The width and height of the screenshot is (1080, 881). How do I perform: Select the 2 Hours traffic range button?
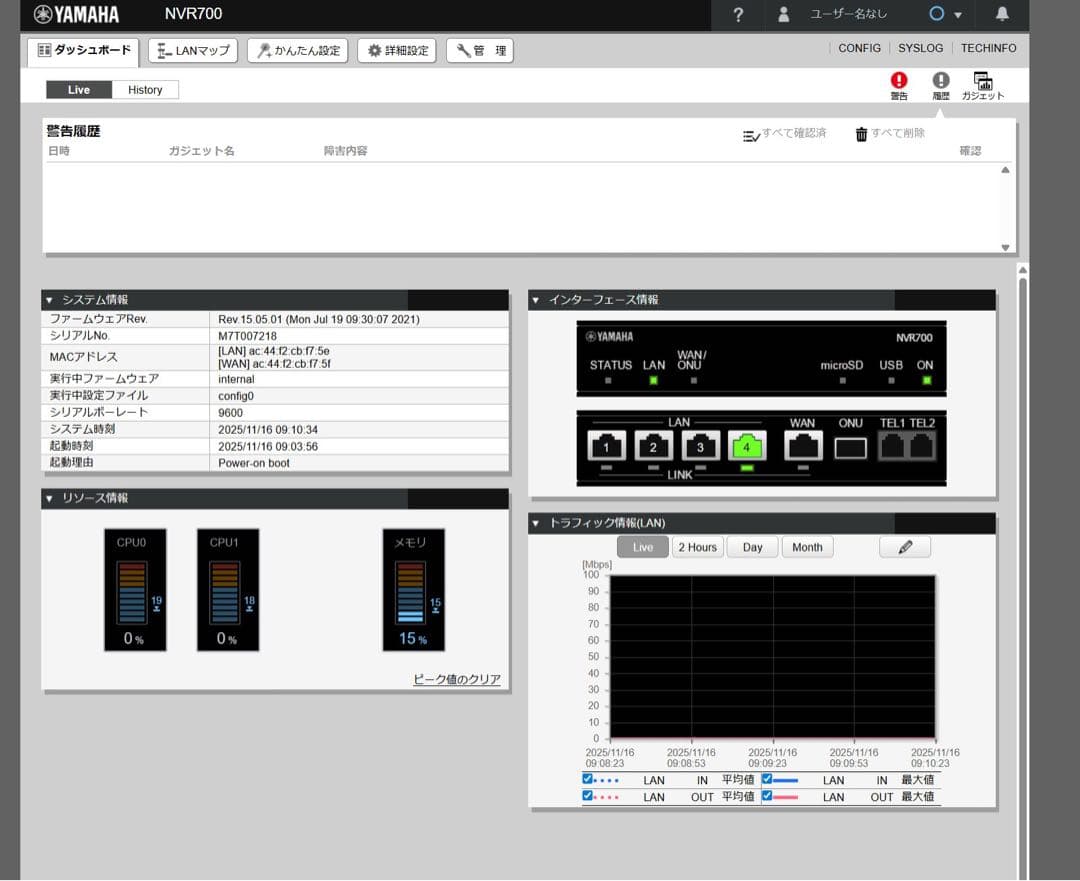pos(697,547)
